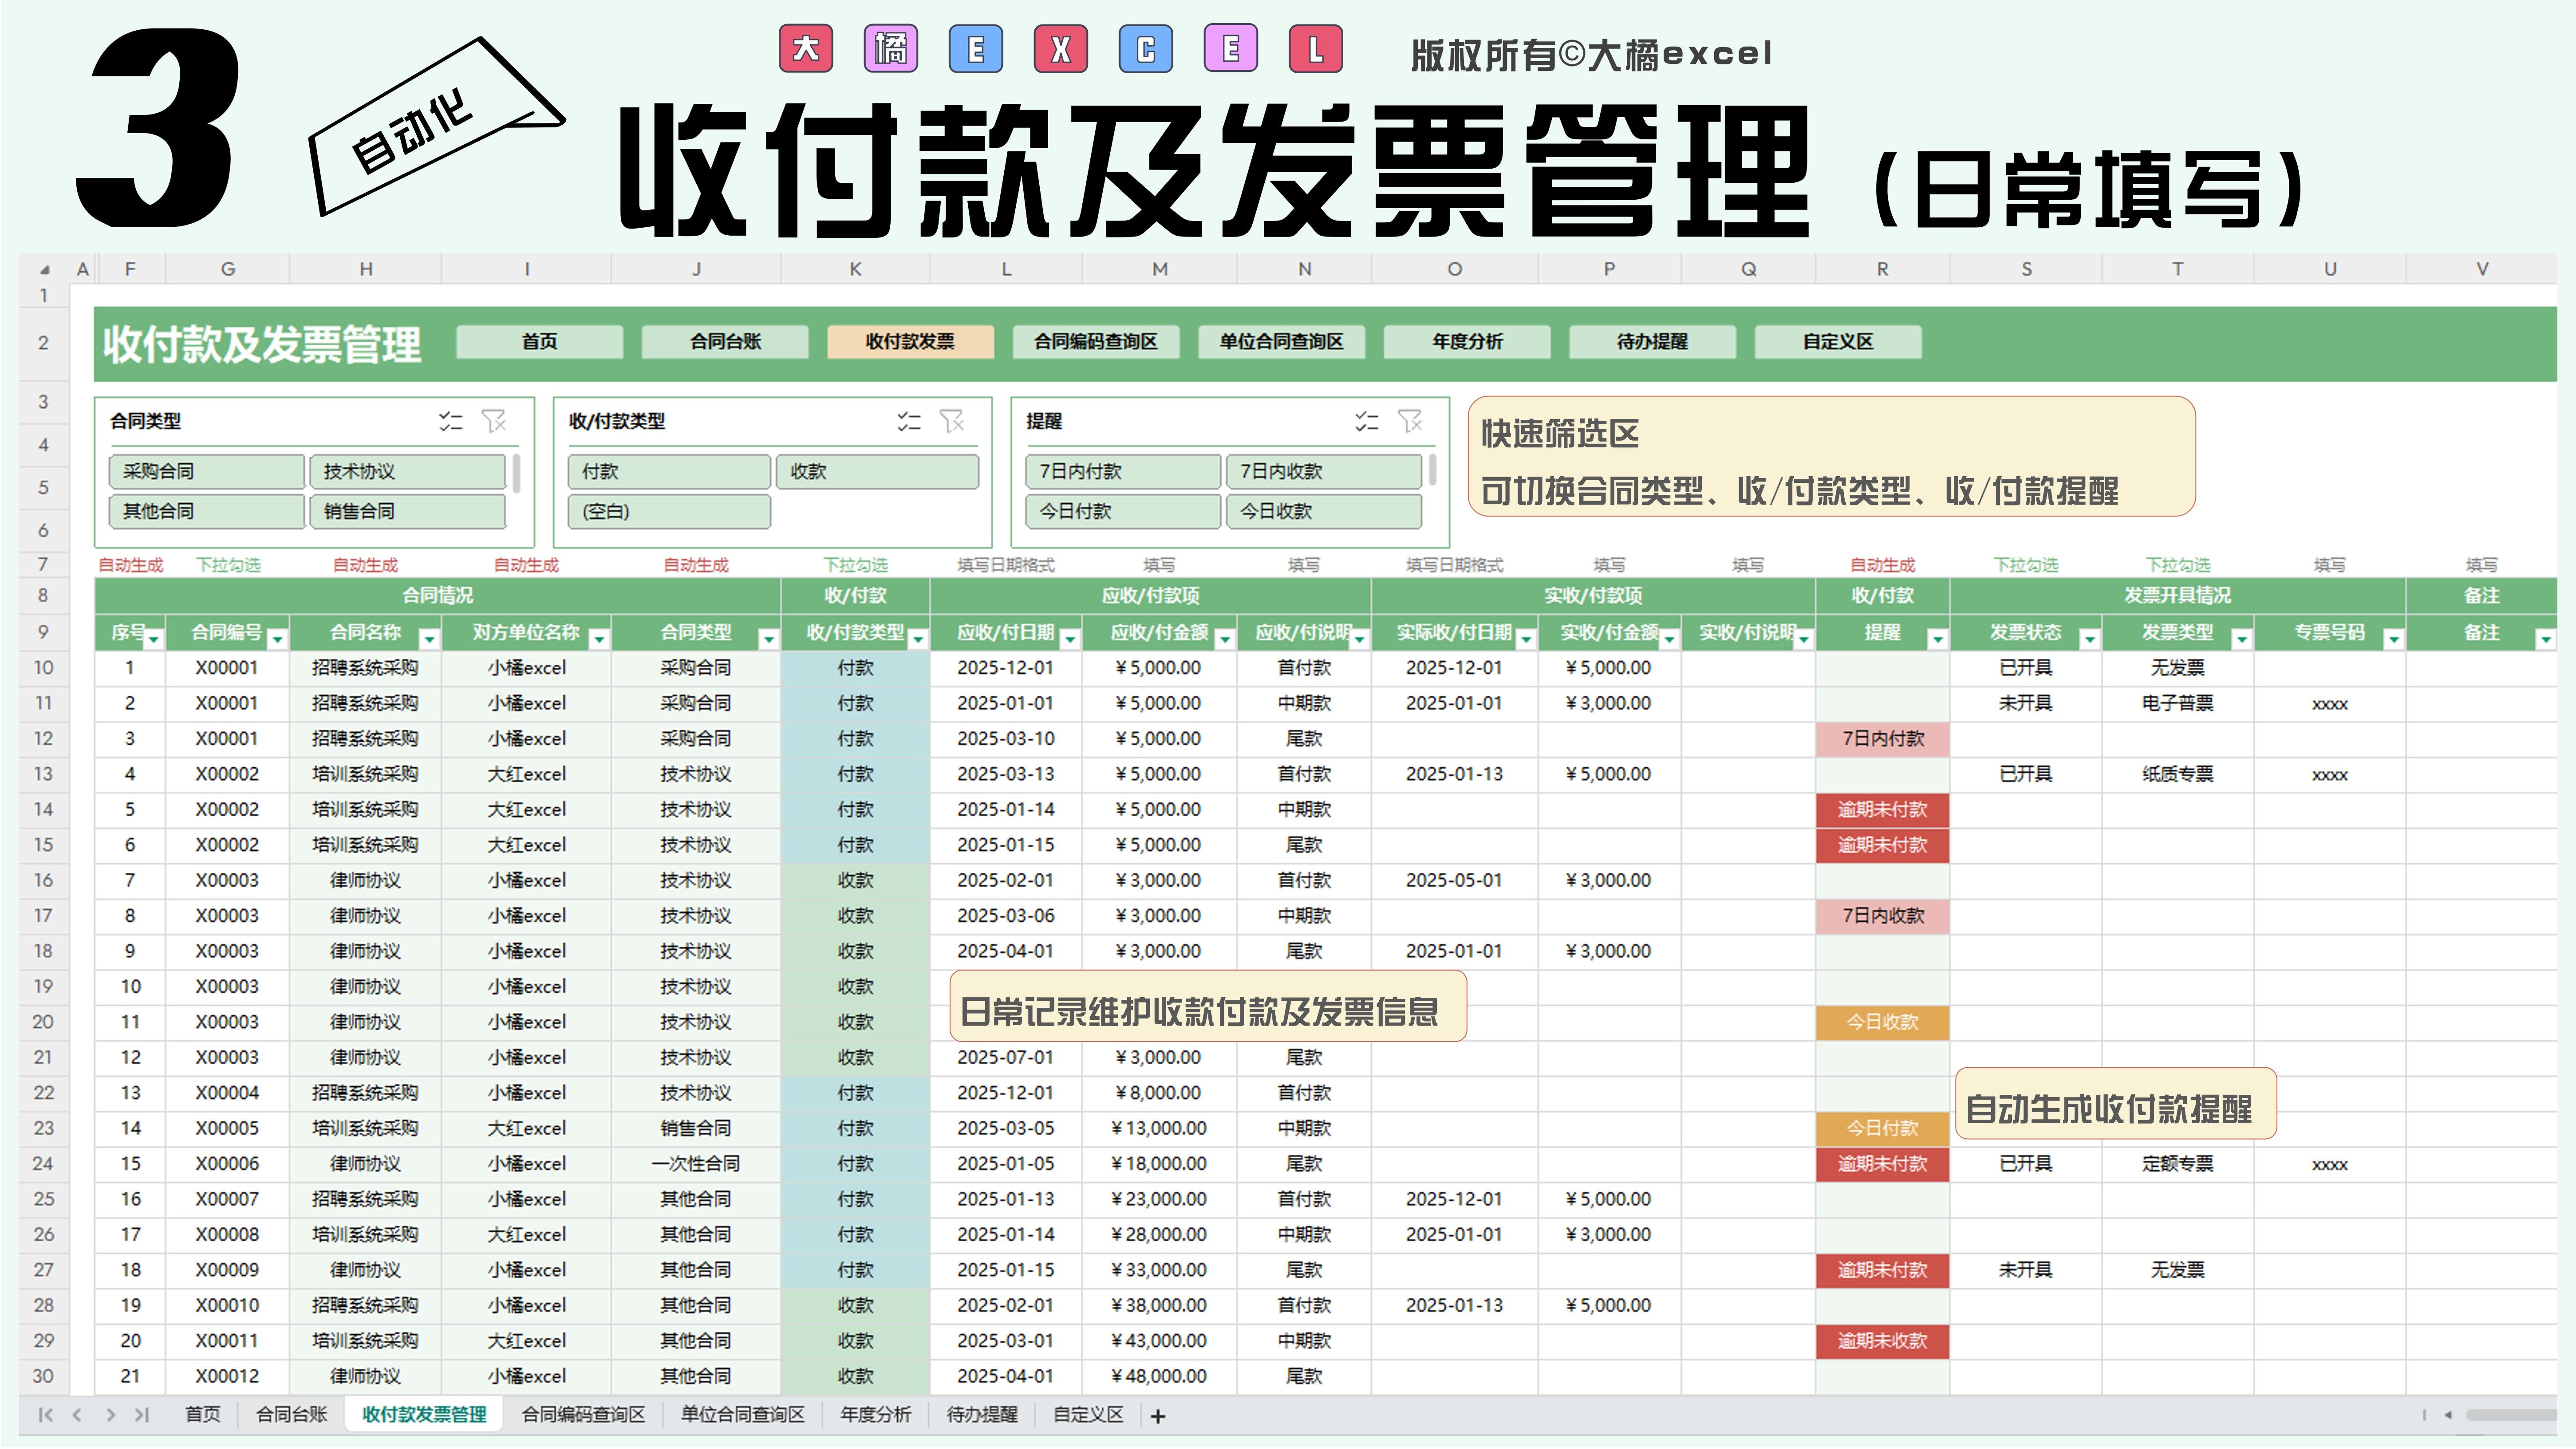Viewport: 2576px width, 1449px height.
Task: Add a new sheet with plus icon
Action: click(x=1158, y=1416)
